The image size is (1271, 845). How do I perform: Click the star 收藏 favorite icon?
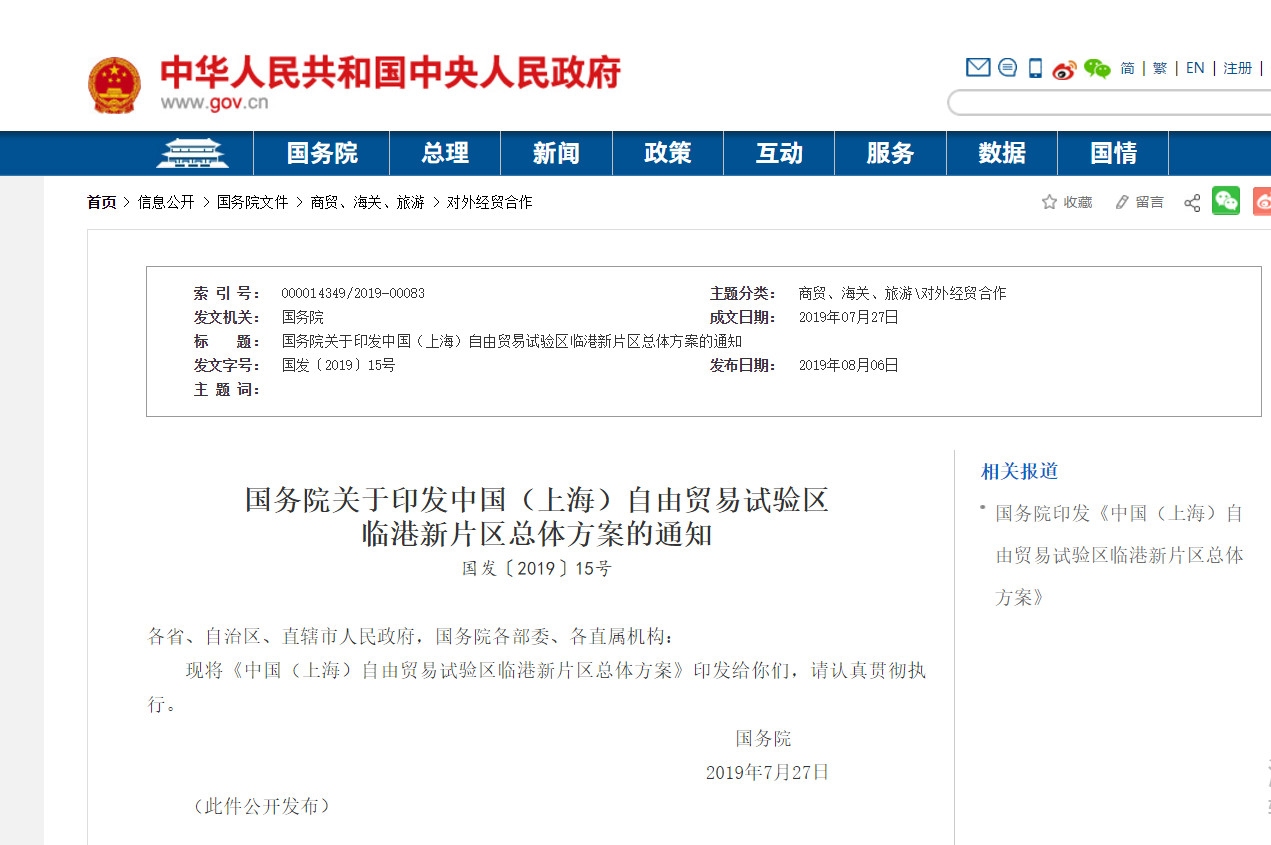1049,202
